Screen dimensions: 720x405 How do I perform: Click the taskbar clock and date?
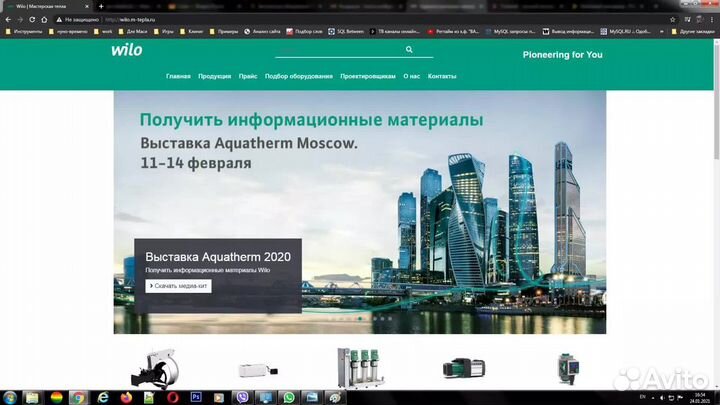pos(699,398)
